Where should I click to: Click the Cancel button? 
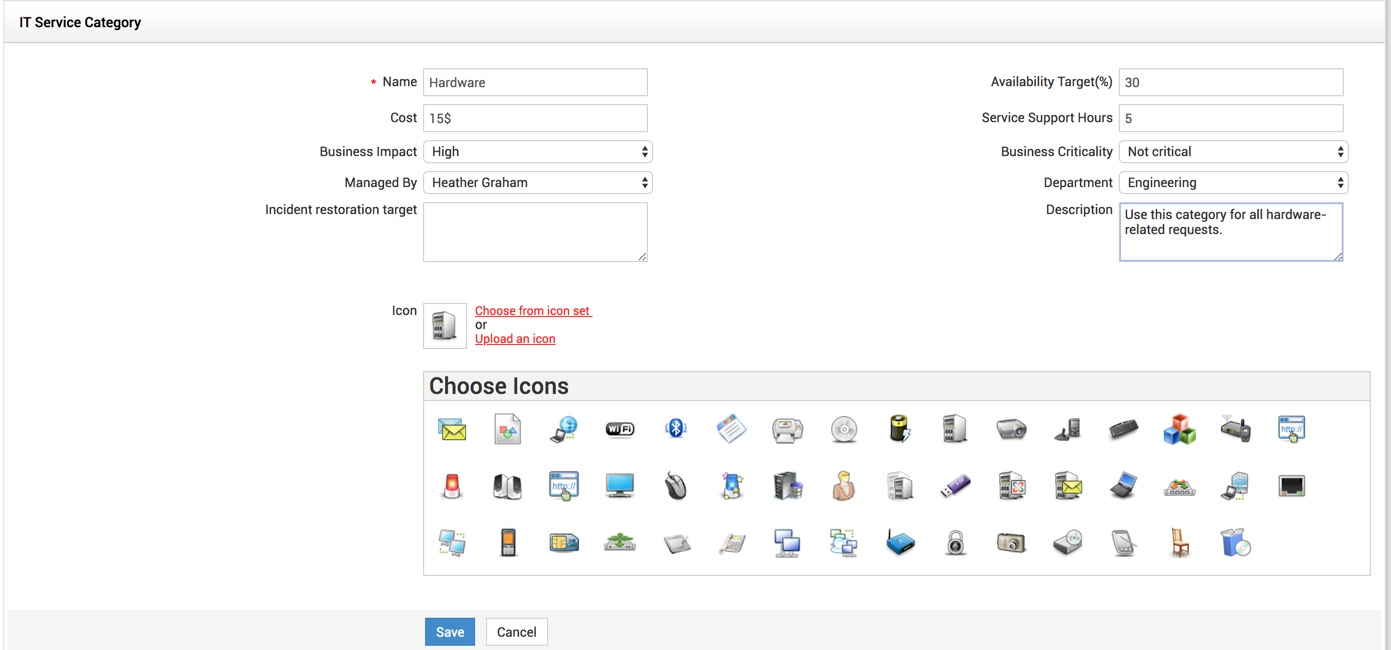(x=517, y=632)
